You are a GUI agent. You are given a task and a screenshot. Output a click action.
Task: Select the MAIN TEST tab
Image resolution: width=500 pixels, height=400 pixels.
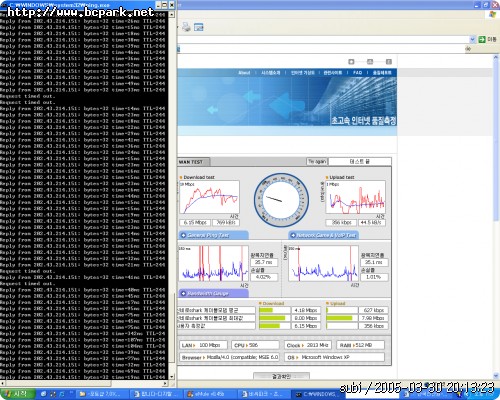tap(193, 162)
